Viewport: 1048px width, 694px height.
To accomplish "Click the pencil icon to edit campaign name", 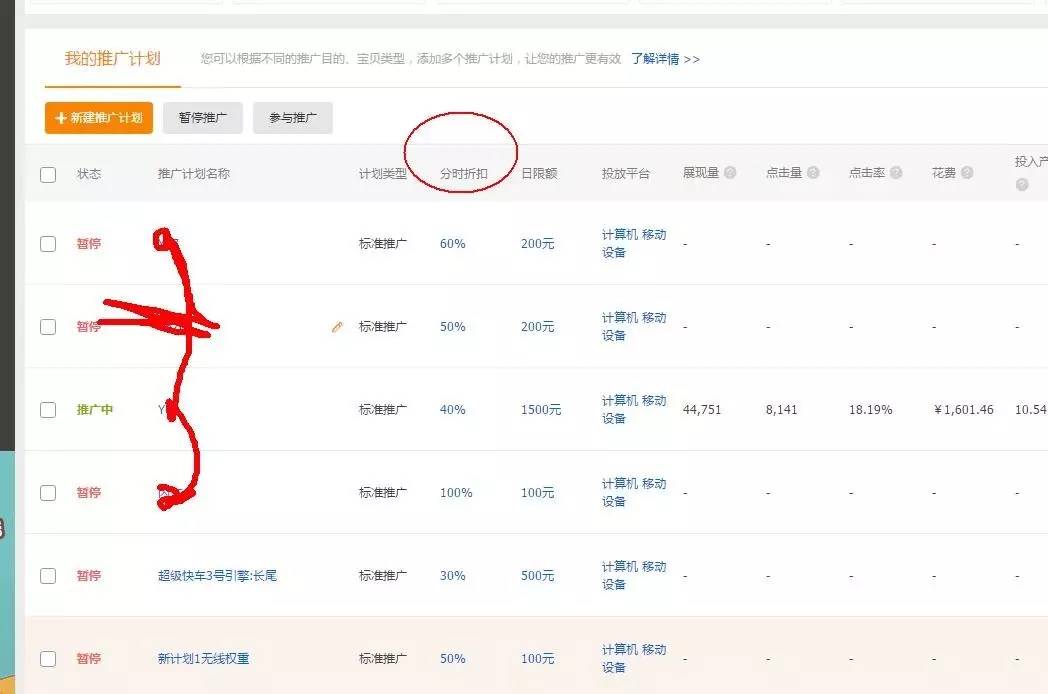I will coord(337,326).
